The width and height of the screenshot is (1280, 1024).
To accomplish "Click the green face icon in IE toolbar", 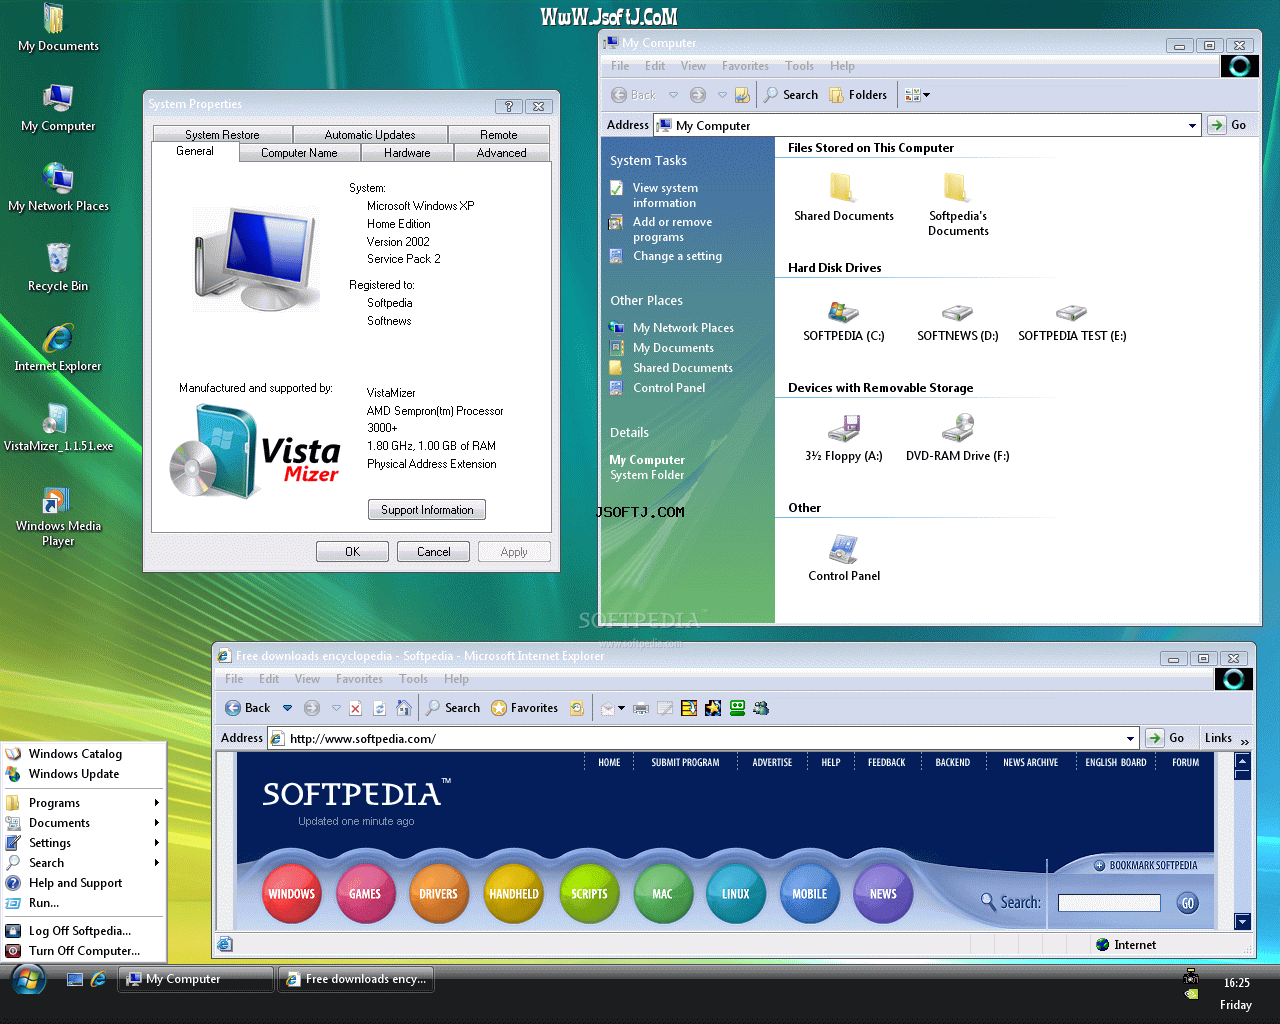I will click(x=737, y=708).
